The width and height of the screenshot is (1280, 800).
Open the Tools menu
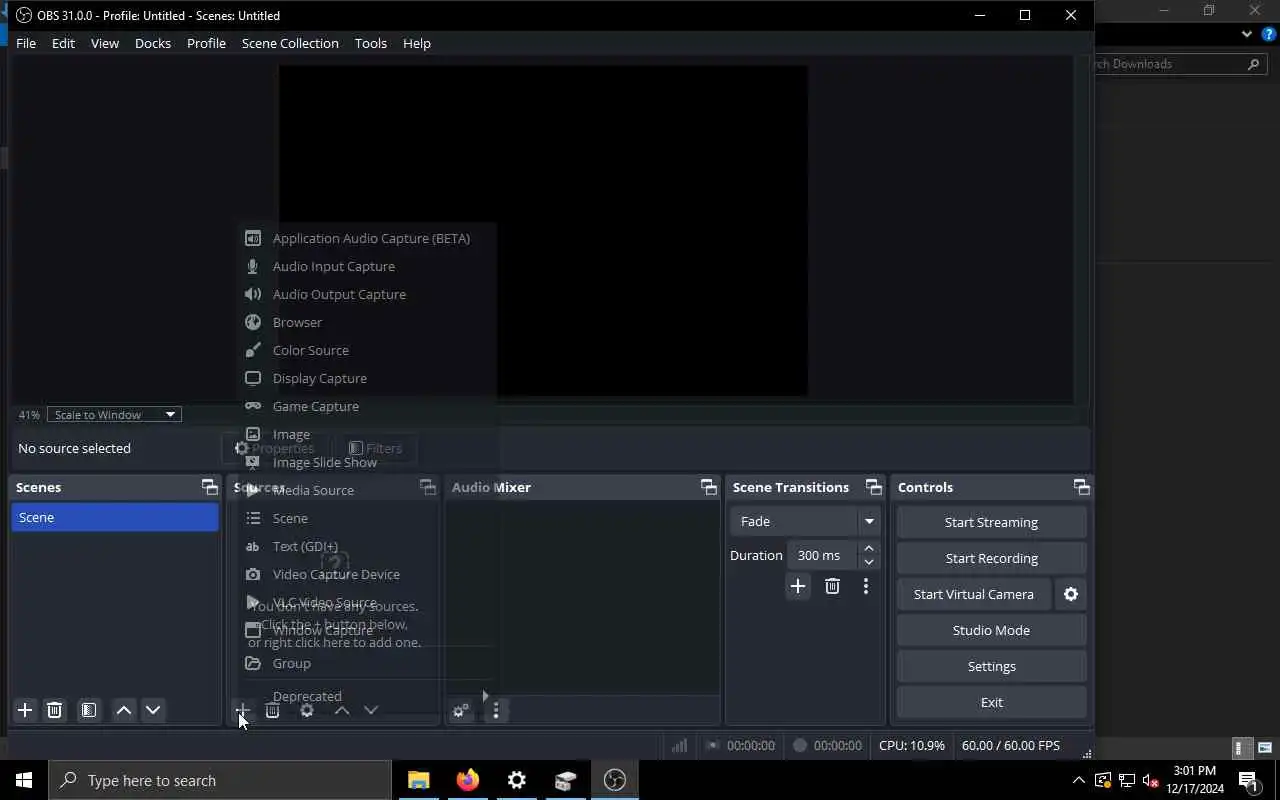click(x=371, y=43)
